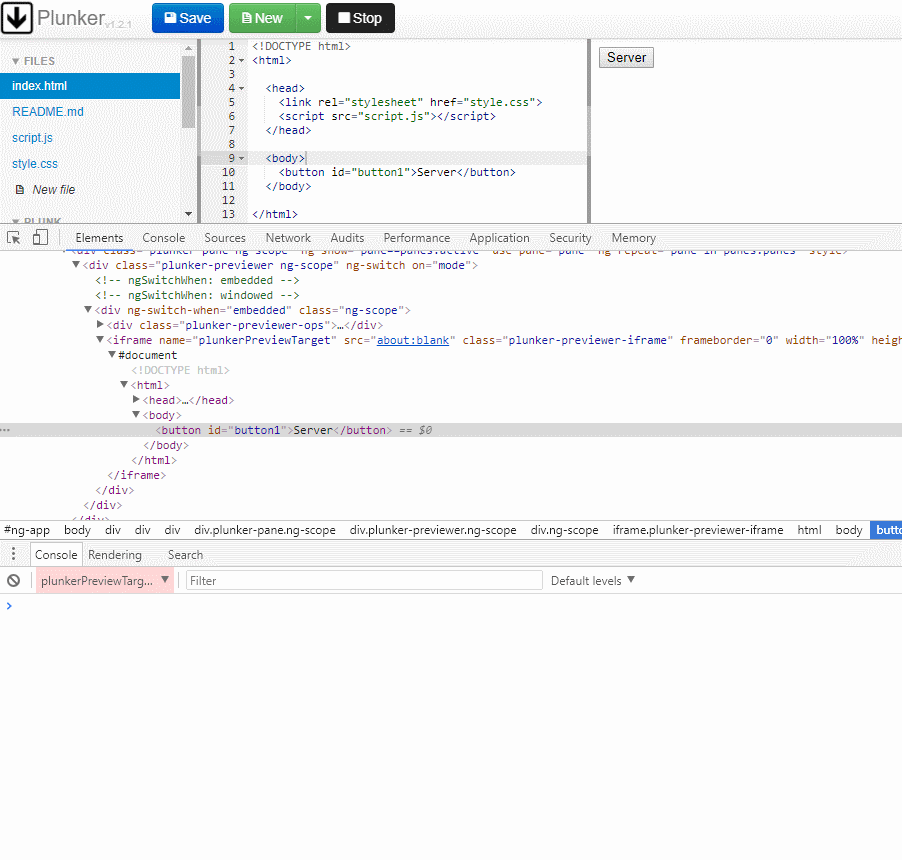Select the inspect element picker icon
The image size is (902, 860).
coord(13,237)
